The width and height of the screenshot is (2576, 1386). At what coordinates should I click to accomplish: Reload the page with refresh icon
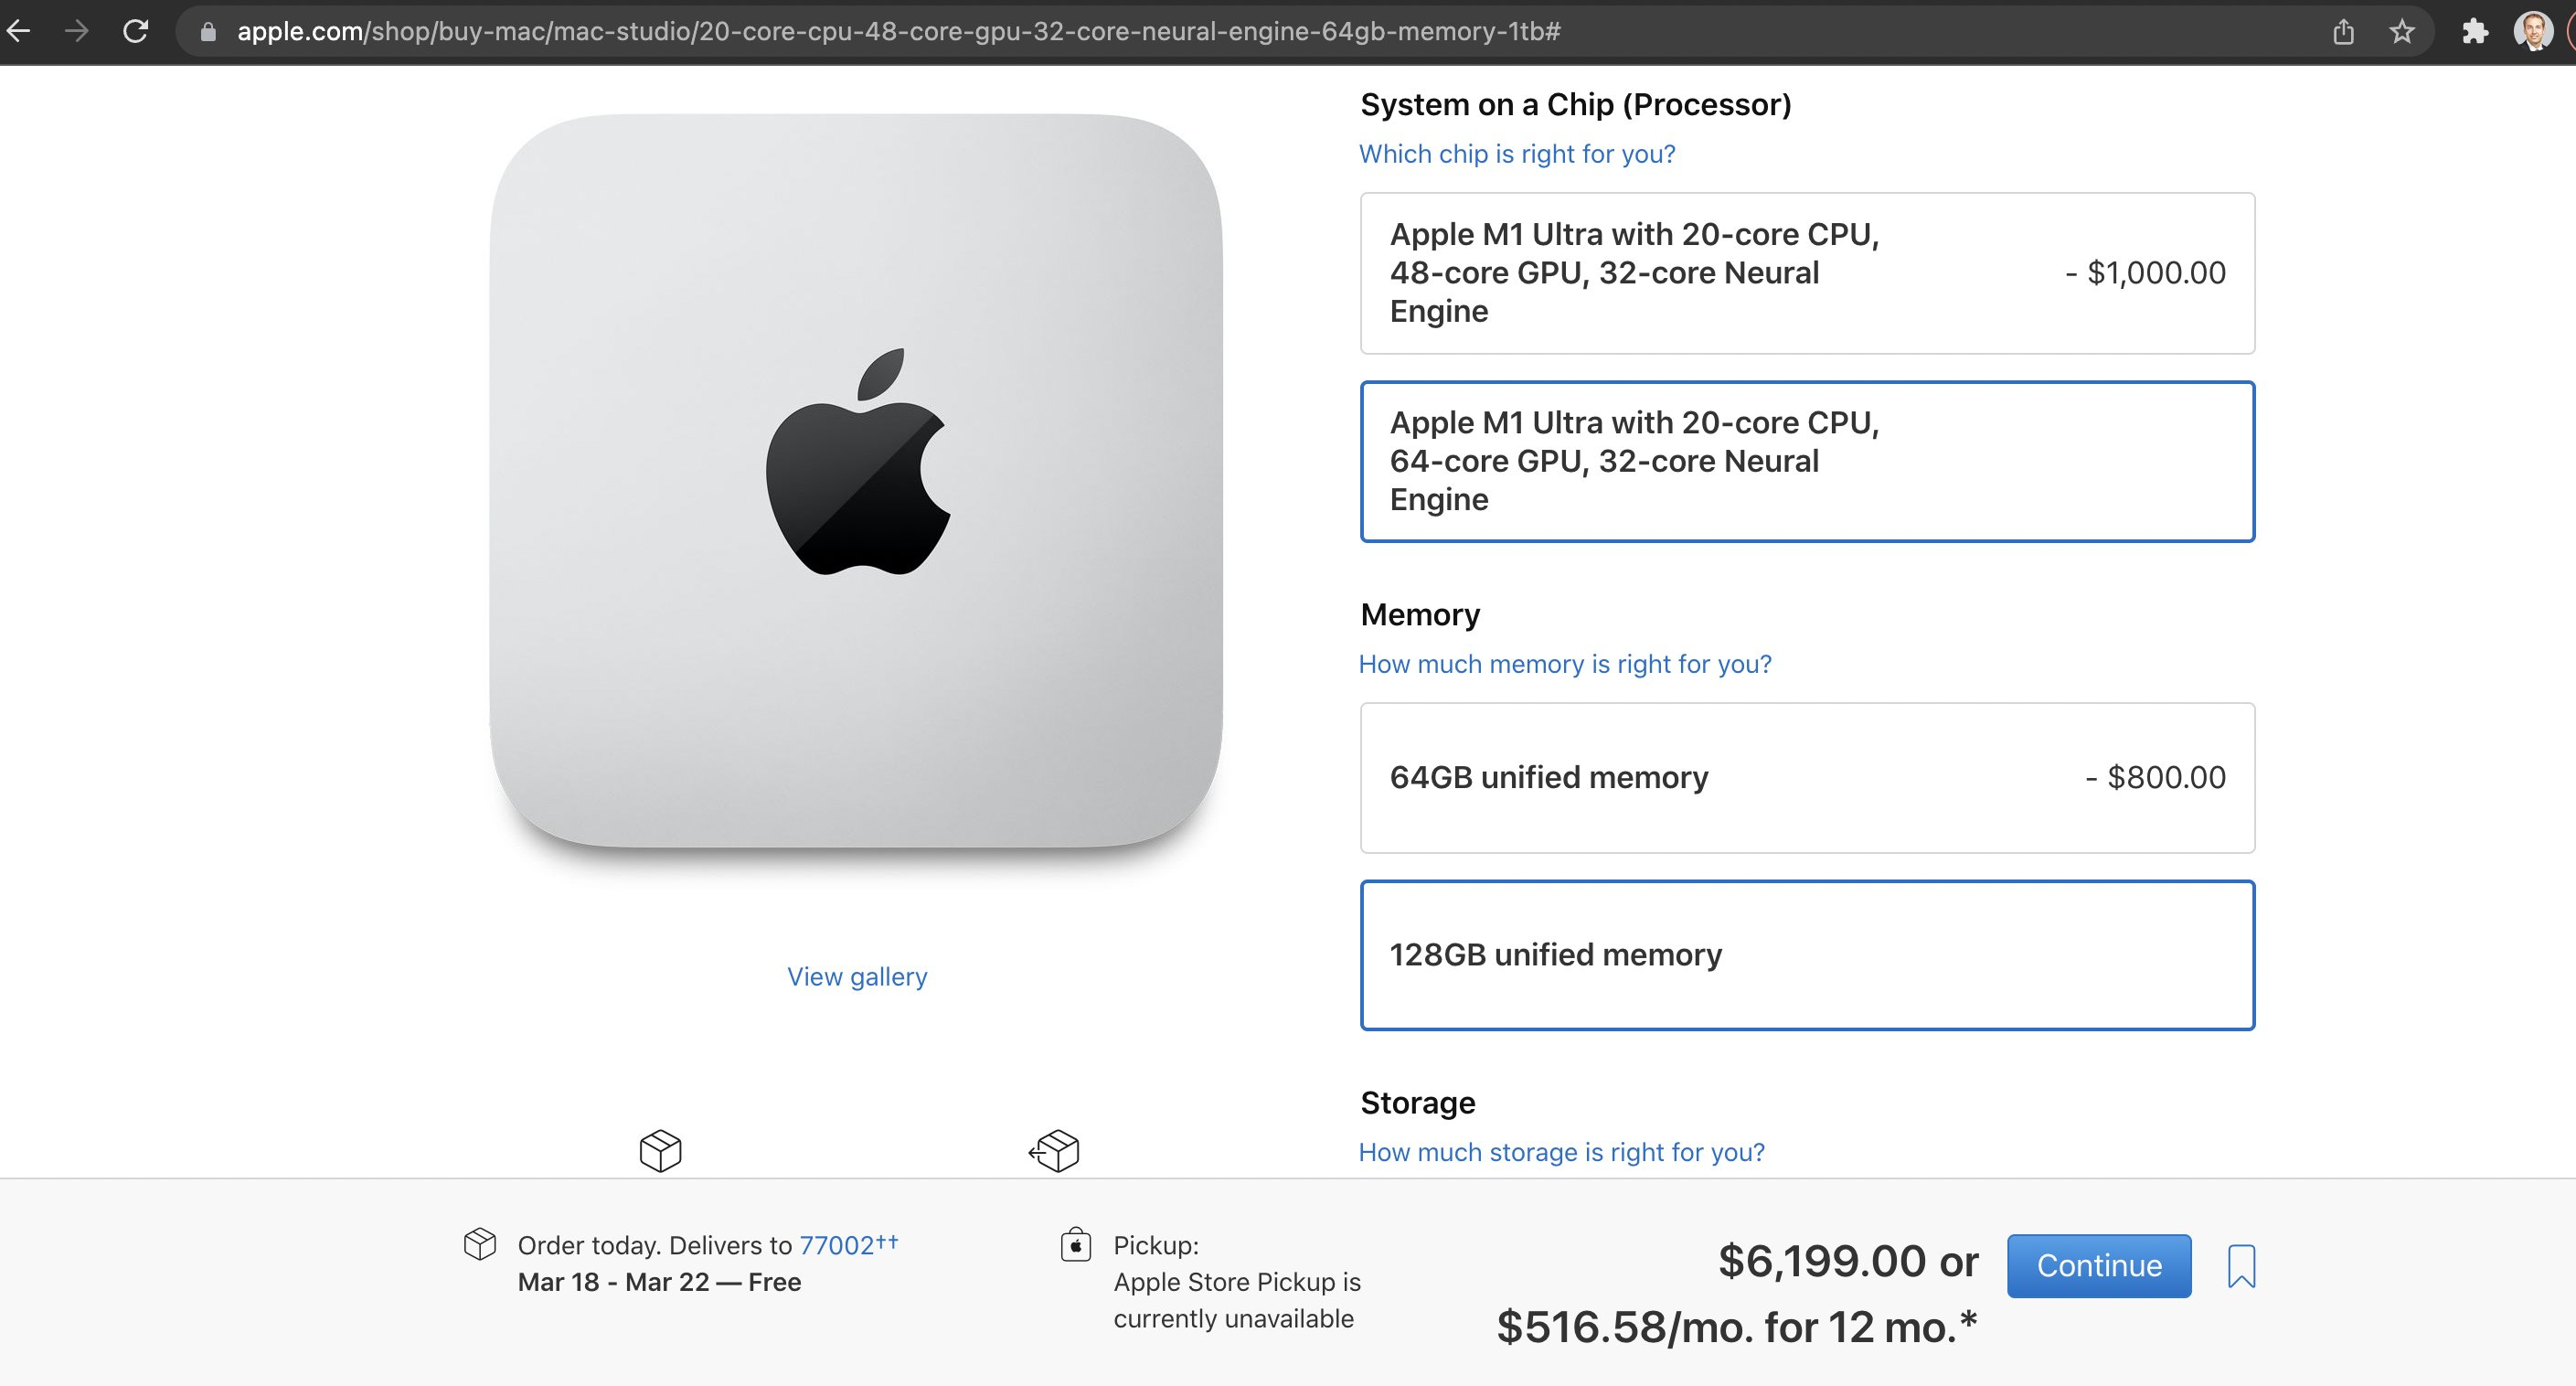pos(135,32)
